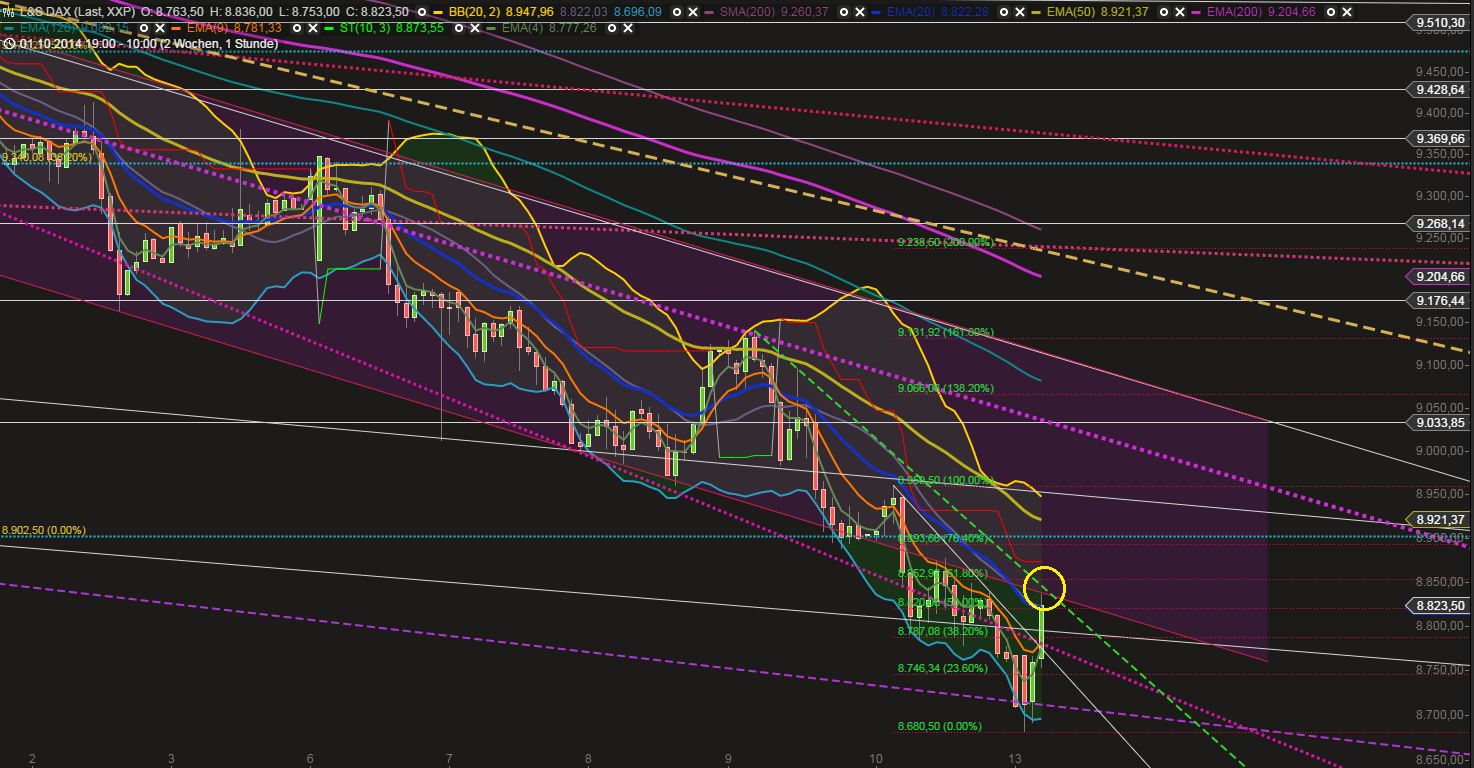
Task: Click the '8.823,50' current price axis tag
Action: pyautogui.click(x=1440, y=605)
